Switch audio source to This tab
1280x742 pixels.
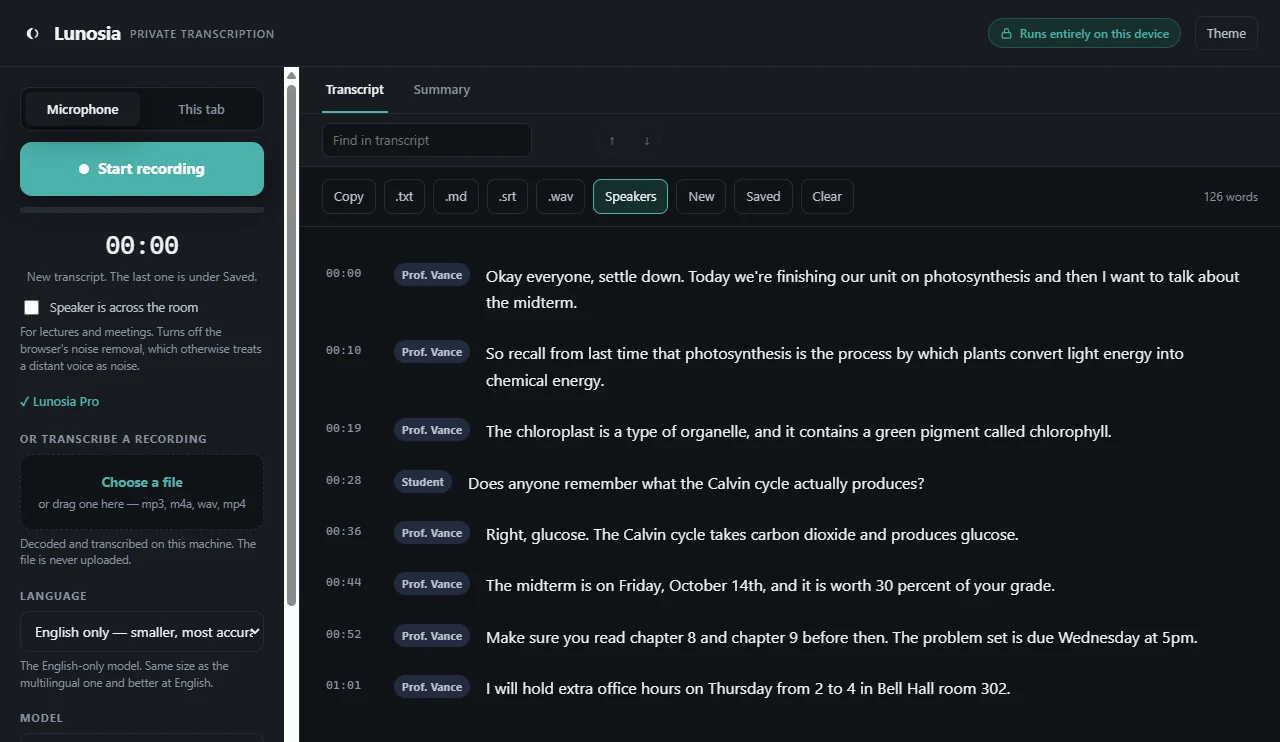(201, 110)
